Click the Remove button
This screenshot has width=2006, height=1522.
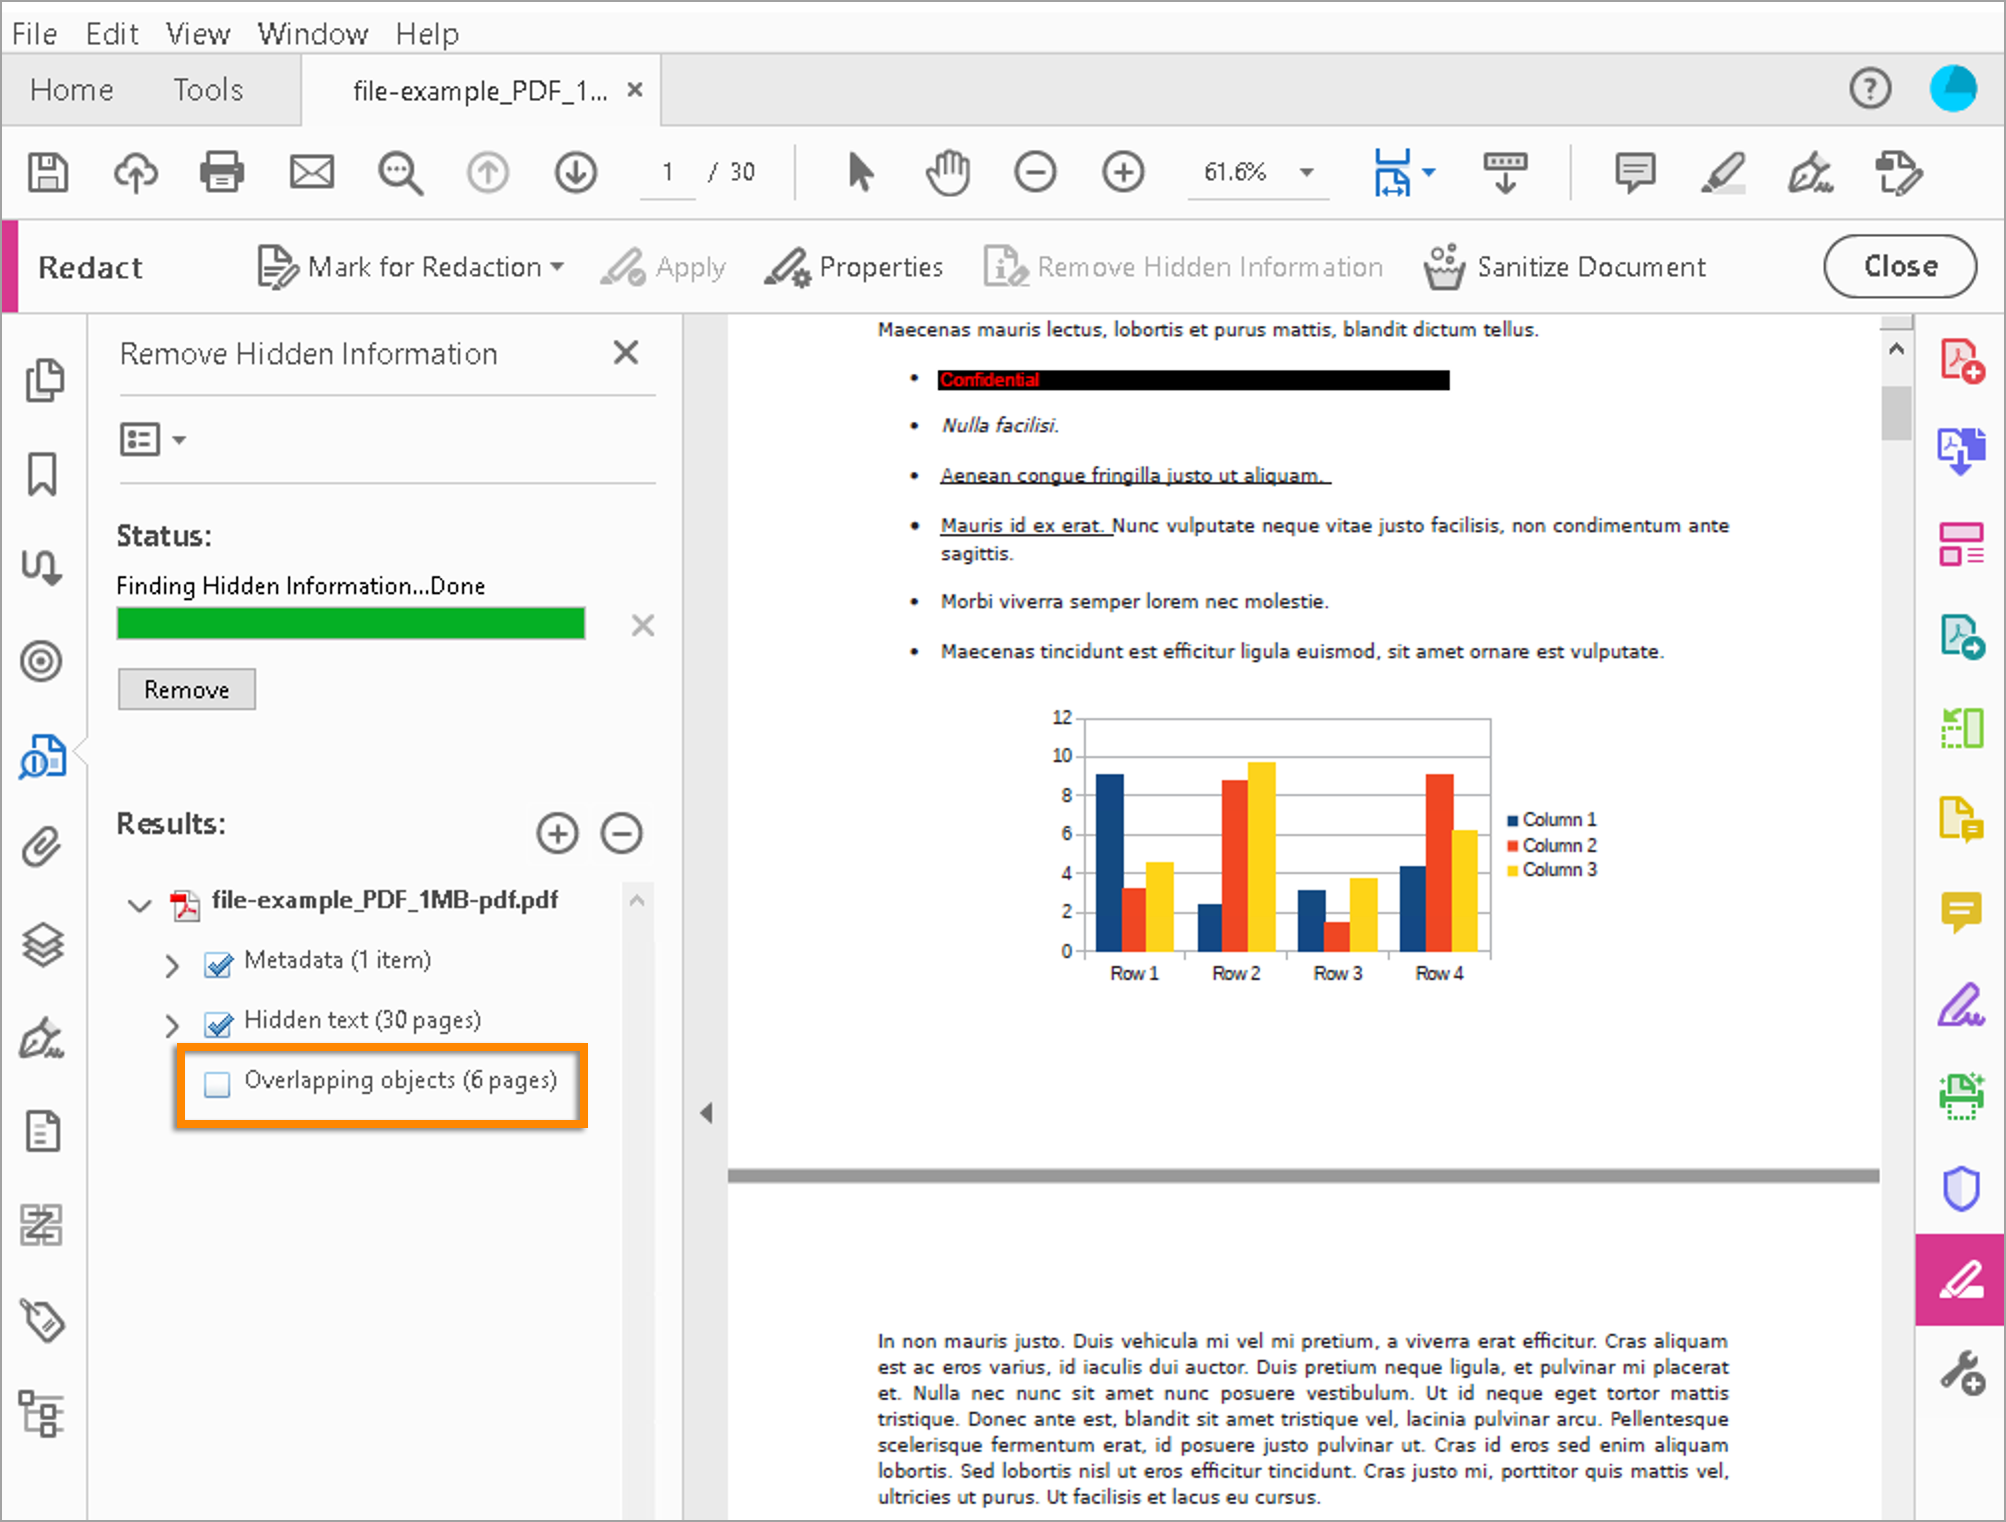186,689
